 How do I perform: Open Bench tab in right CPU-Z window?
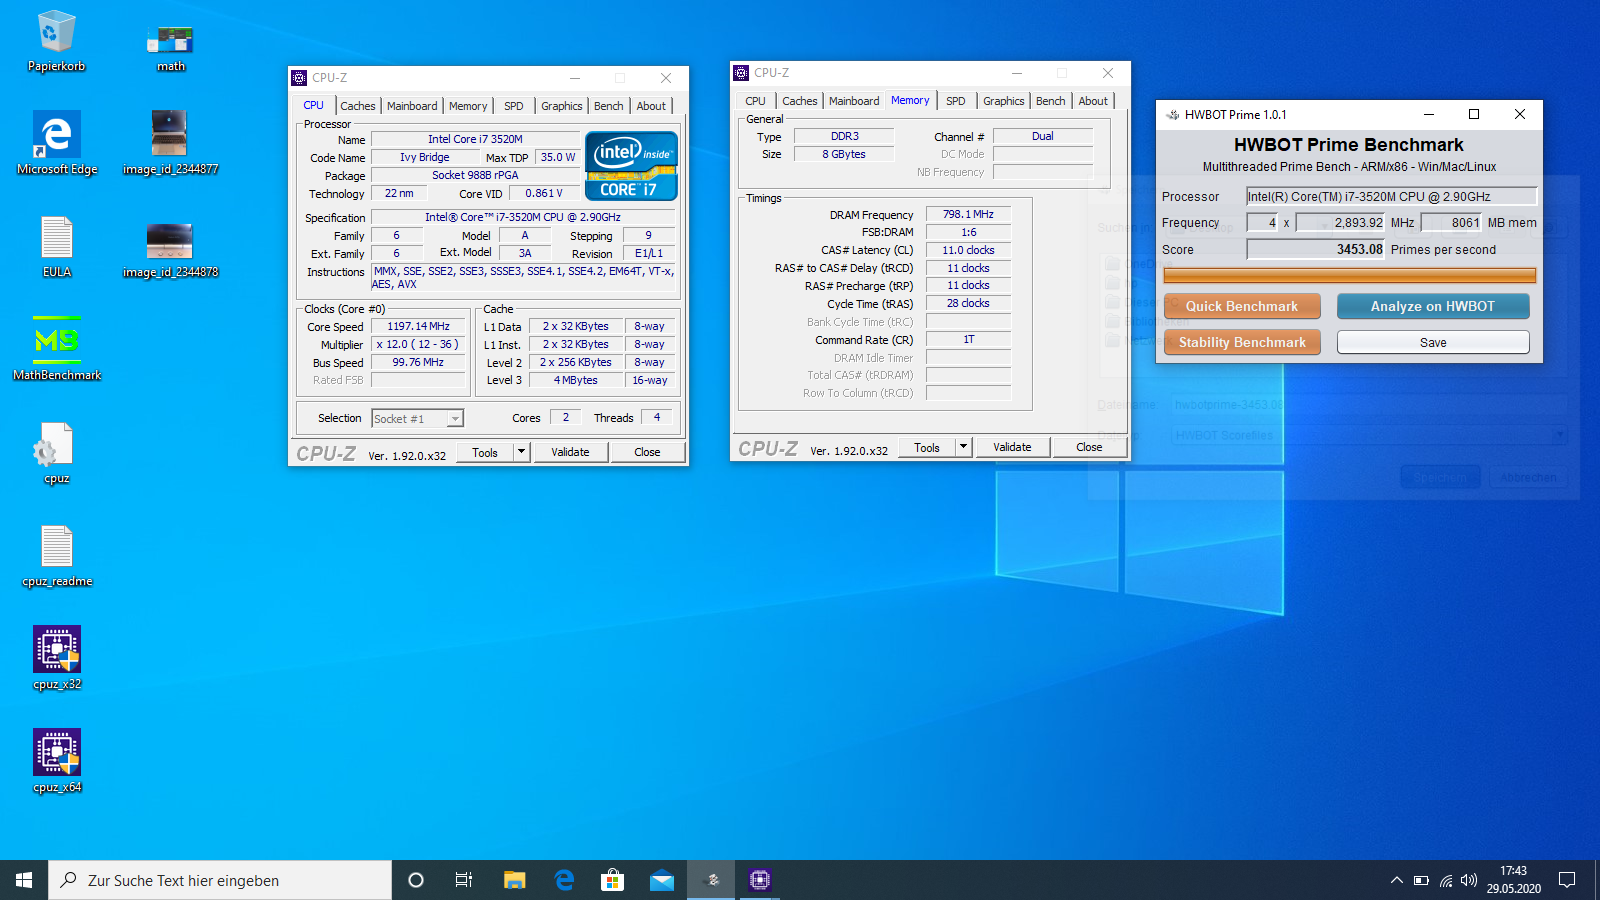(1050, 101)
